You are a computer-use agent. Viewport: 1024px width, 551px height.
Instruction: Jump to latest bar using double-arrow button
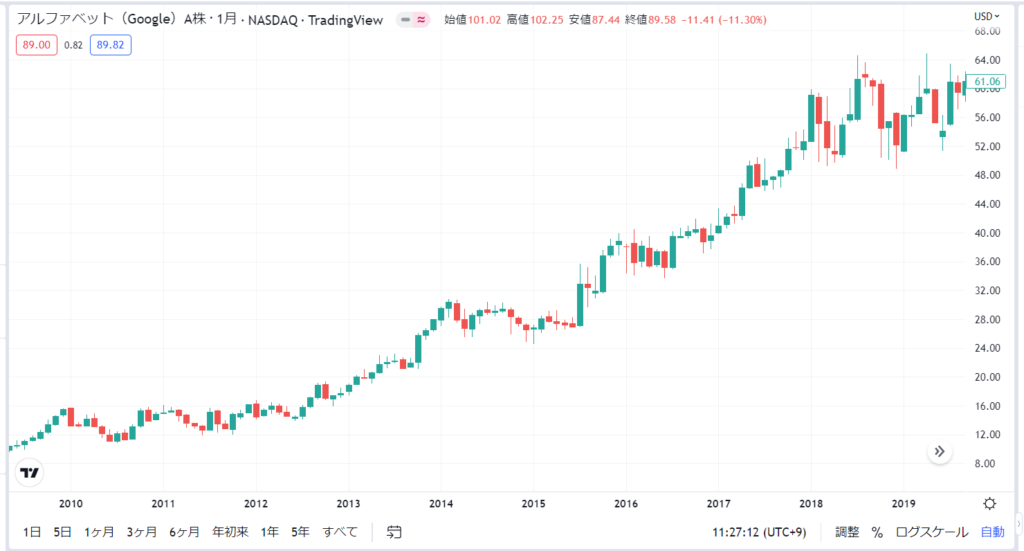click(x=939, y=452)
